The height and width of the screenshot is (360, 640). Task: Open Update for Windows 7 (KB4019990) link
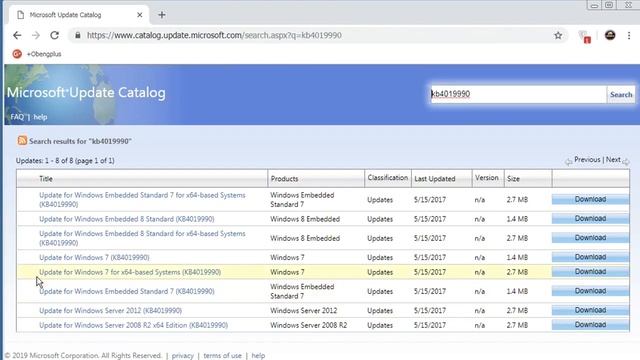(94, 258)
